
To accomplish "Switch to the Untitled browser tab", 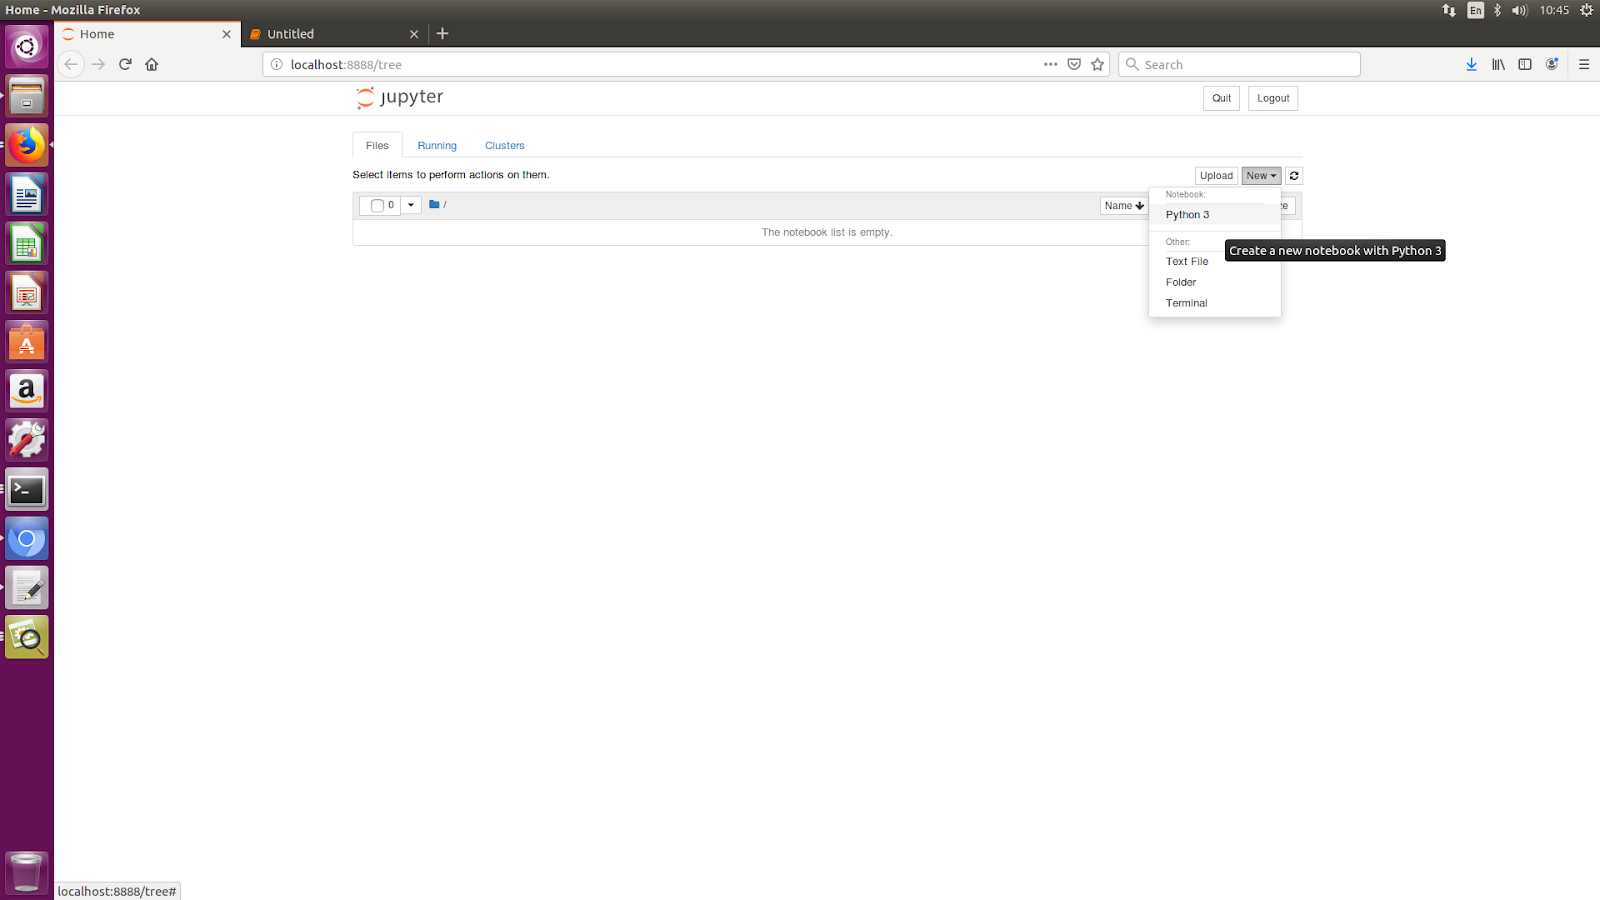I will click(330, 33).
